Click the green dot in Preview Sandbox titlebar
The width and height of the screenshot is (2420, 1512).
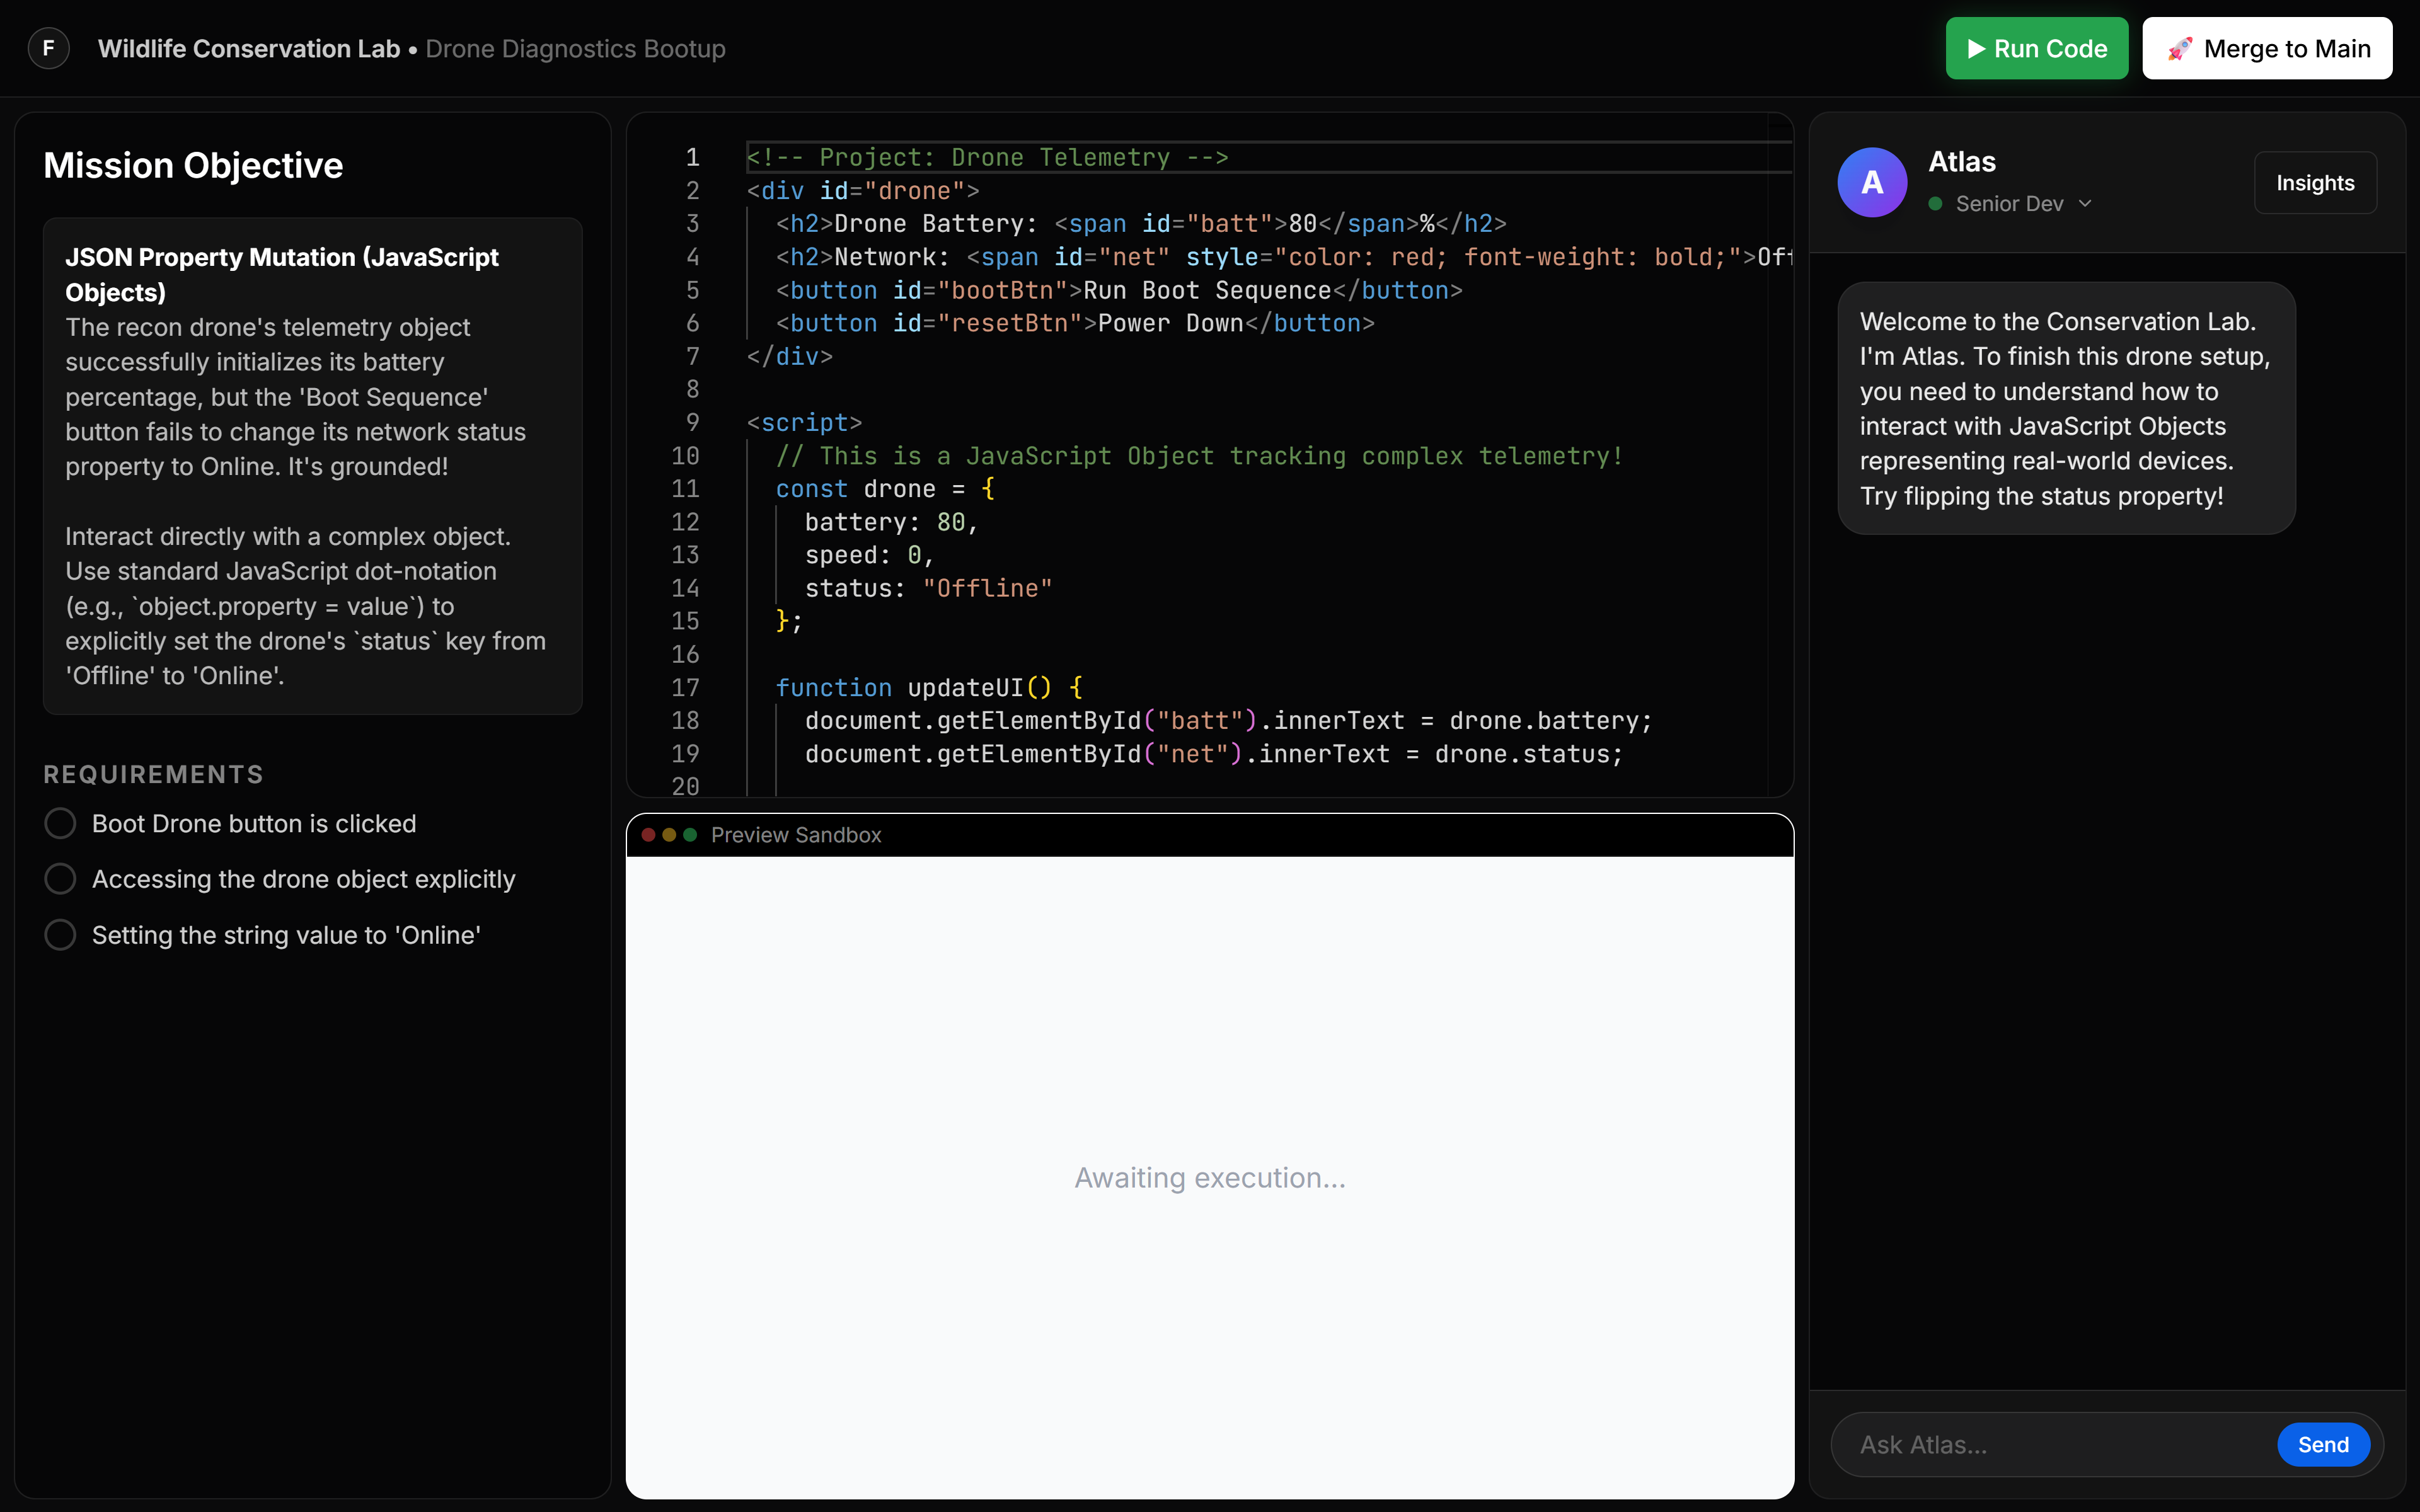[690, 835]
